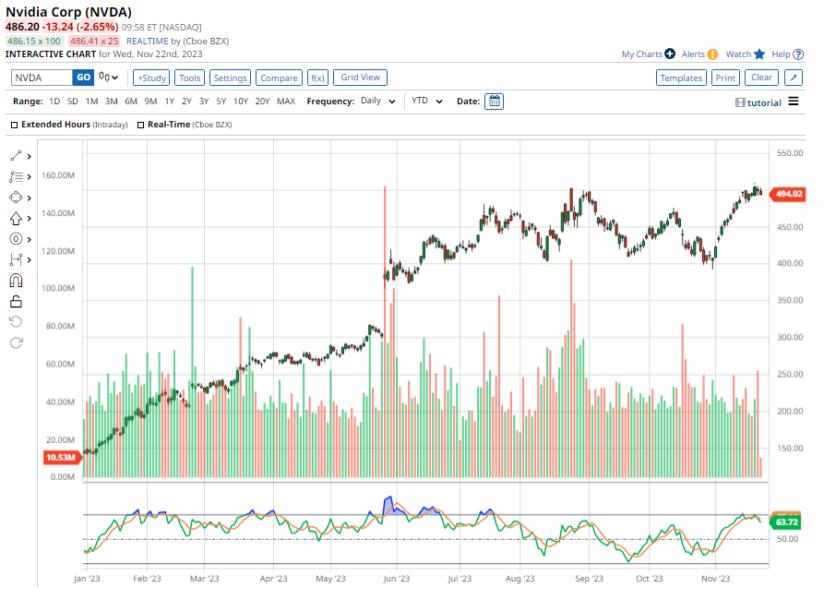Open the tutorial video icon

pyautogui.click(x=740, y=103)
